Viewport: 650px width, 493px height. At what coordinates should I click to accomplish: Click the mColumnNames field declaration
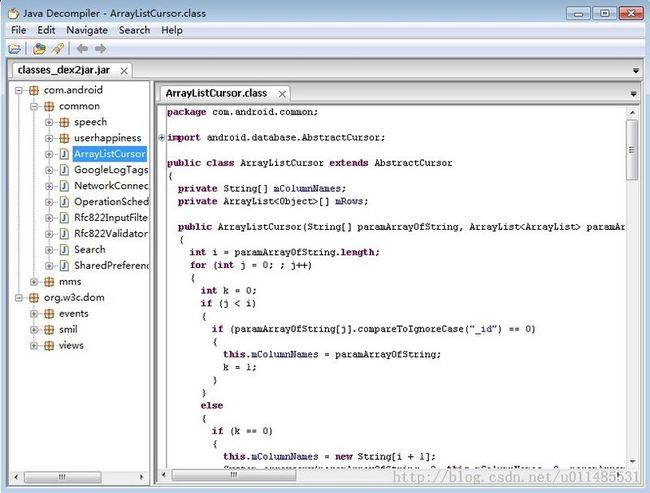click(308, 189)
